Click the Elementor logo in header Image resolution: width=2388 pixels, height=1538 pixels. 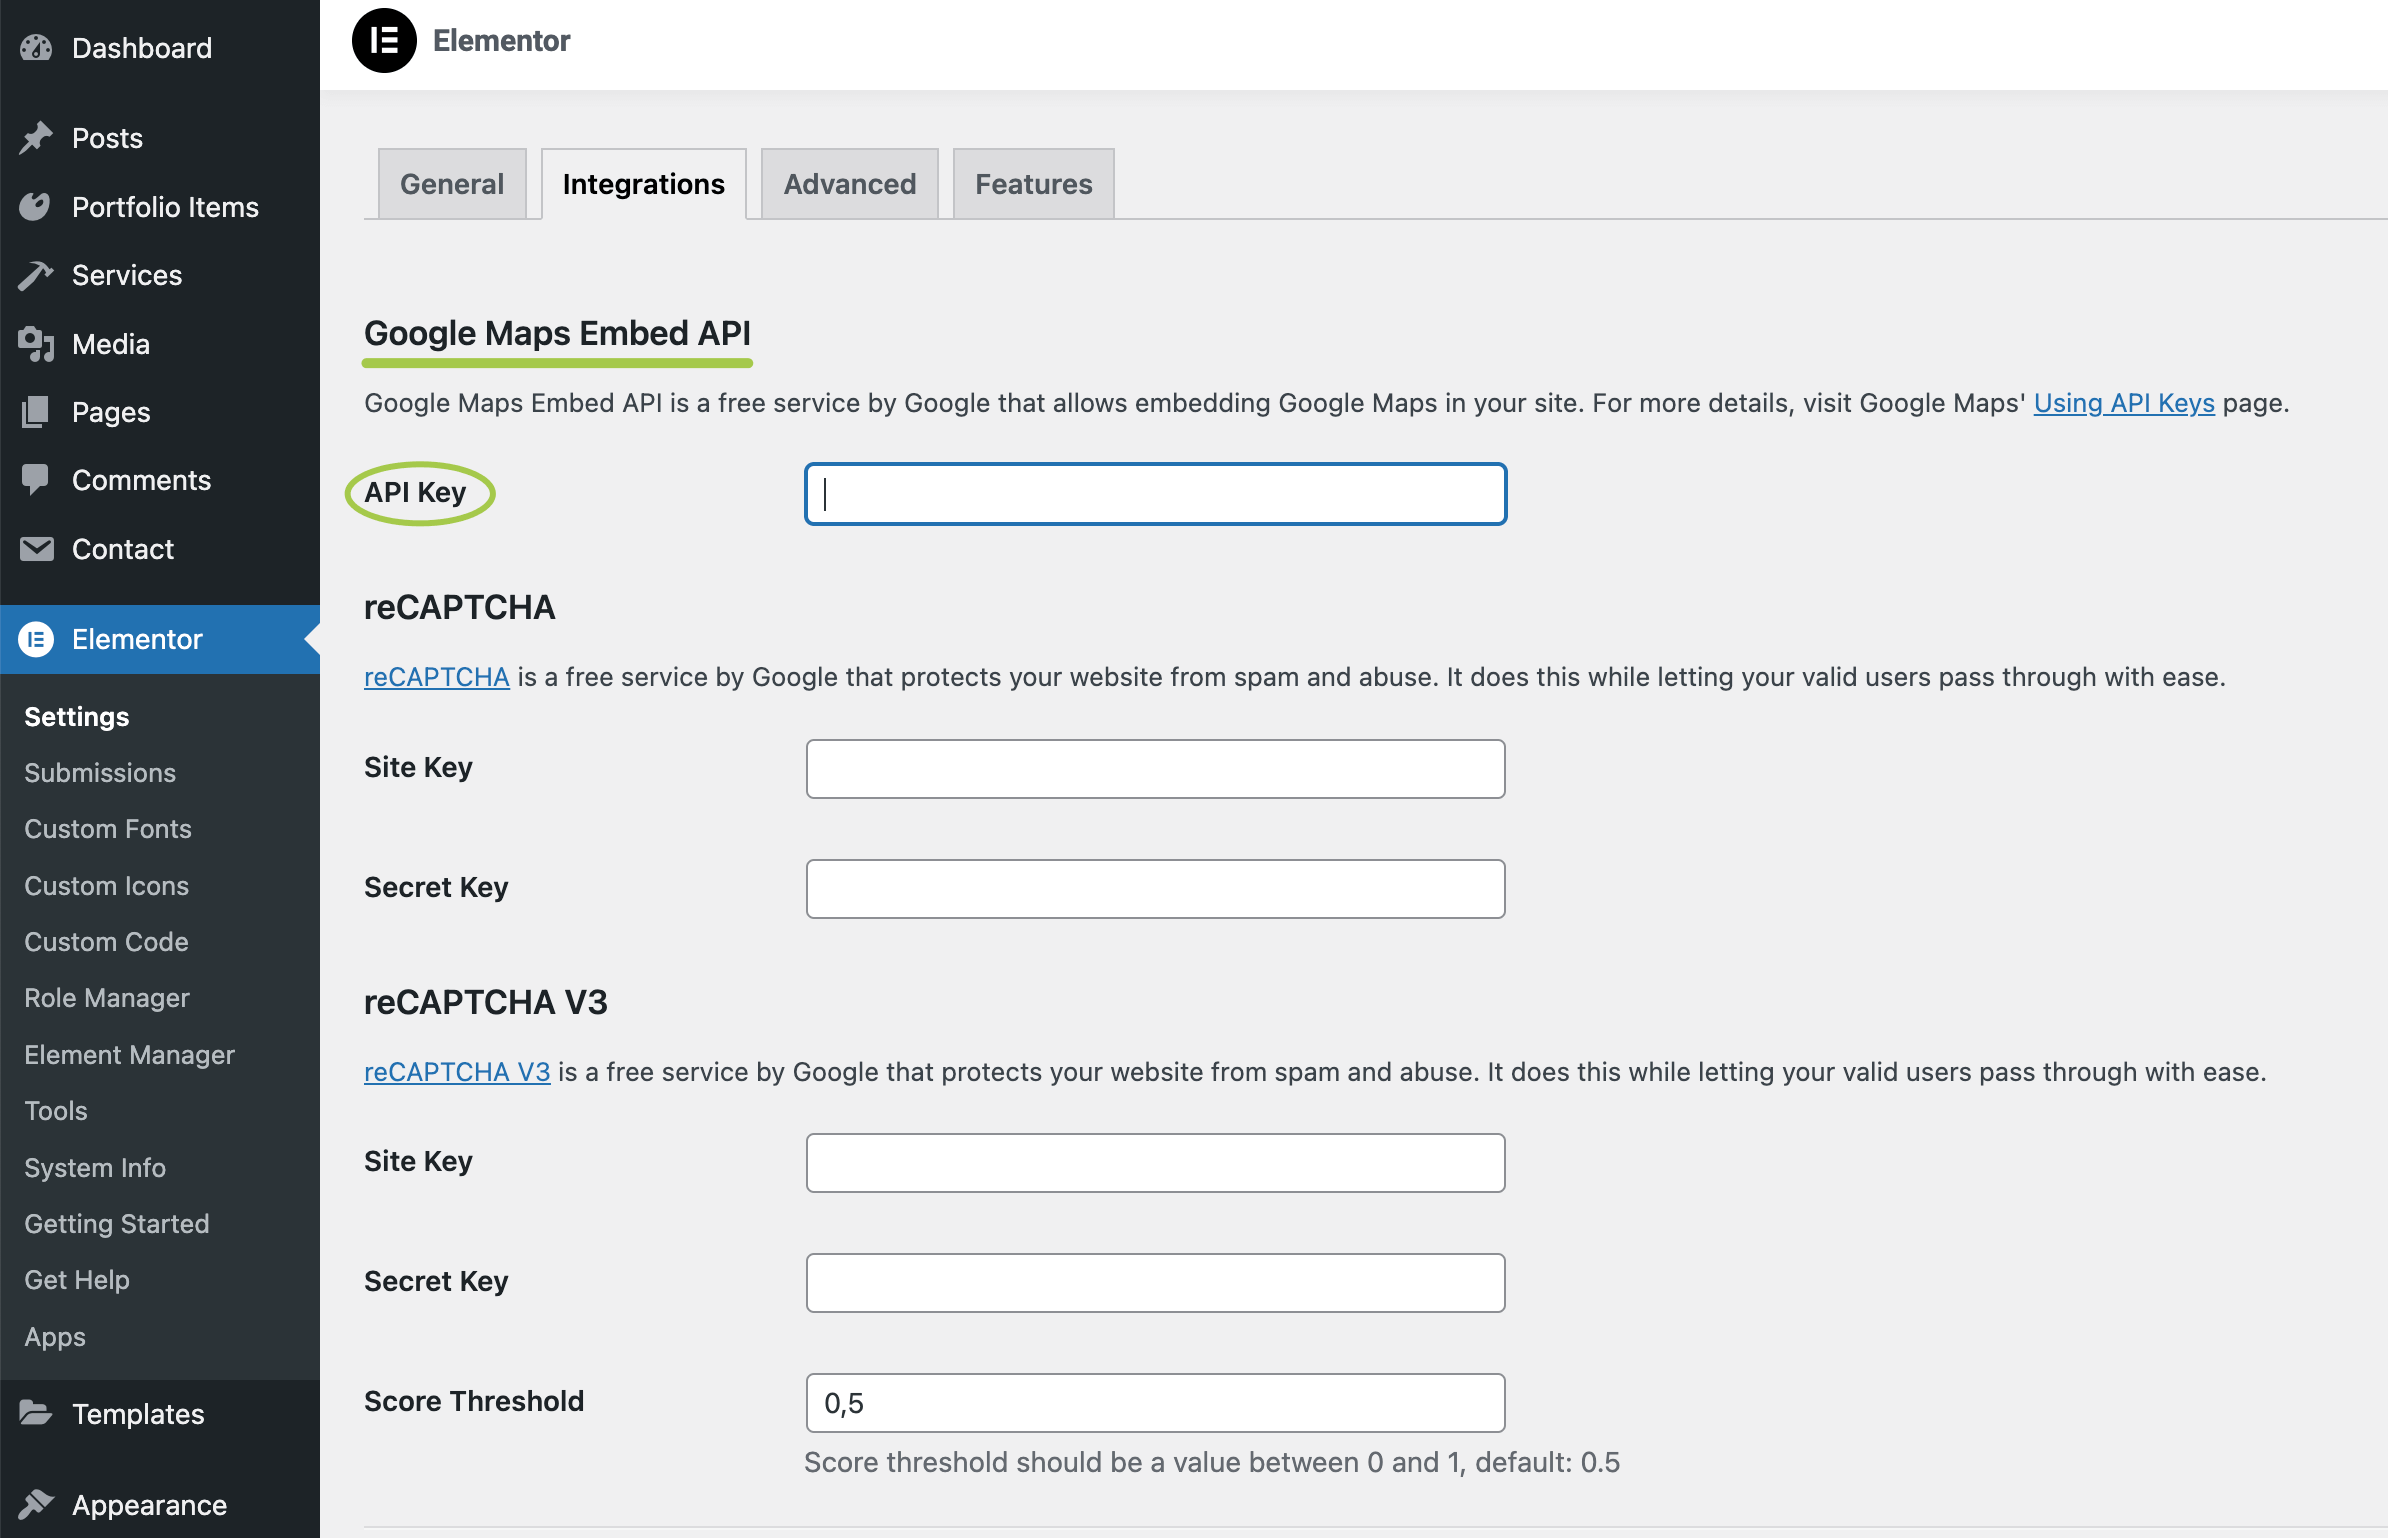click(384, 41)
